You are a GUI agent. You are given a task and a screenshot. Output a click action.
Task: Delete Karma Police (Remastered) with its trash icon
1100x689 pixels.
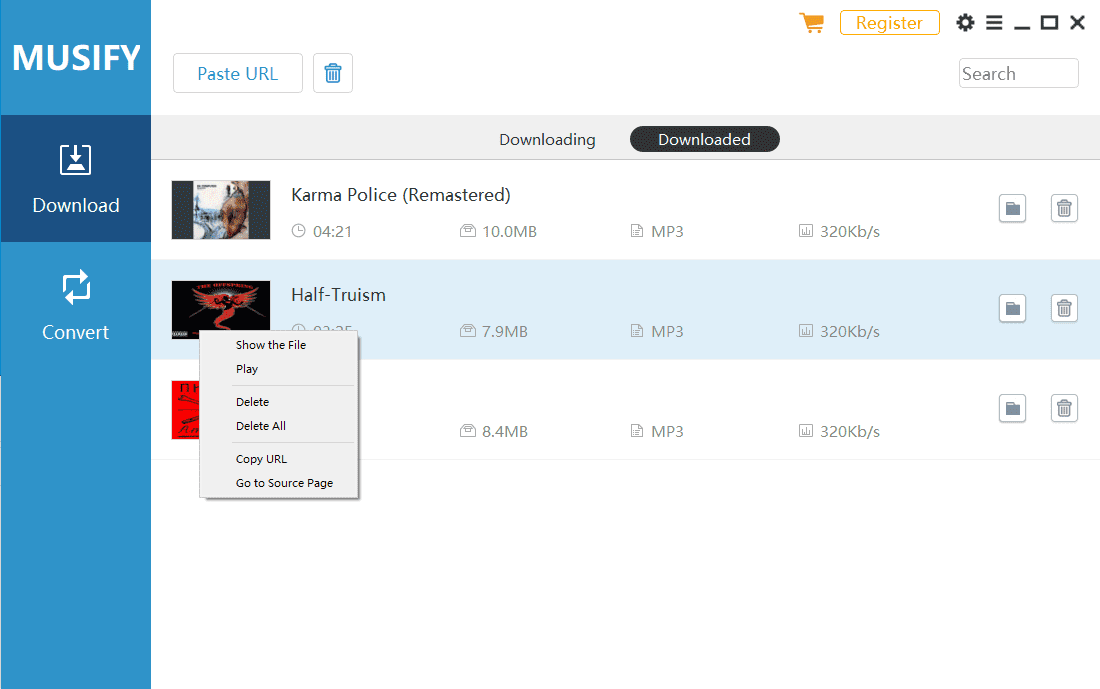point(1064,208)
